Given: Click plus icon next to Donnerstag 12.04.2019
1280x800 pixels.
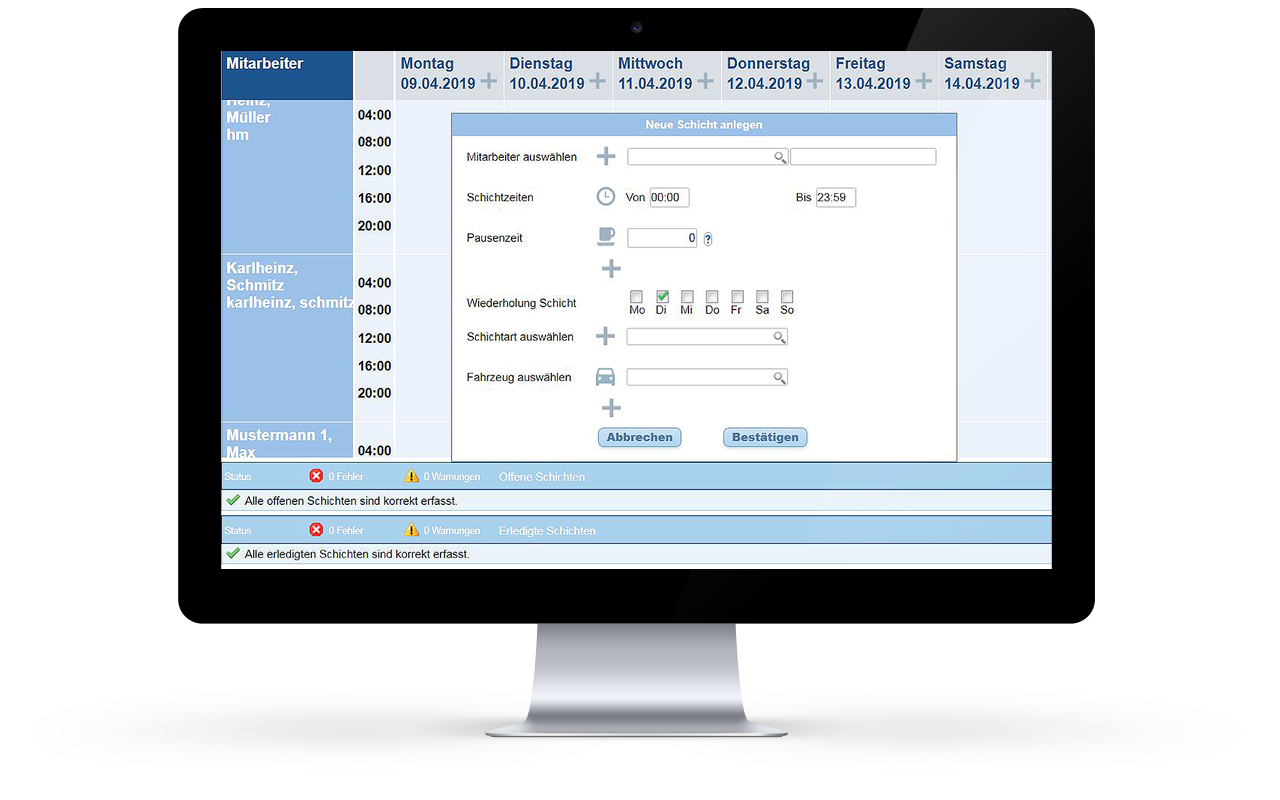Looking at the screenshot, I should tap(815, 82).
